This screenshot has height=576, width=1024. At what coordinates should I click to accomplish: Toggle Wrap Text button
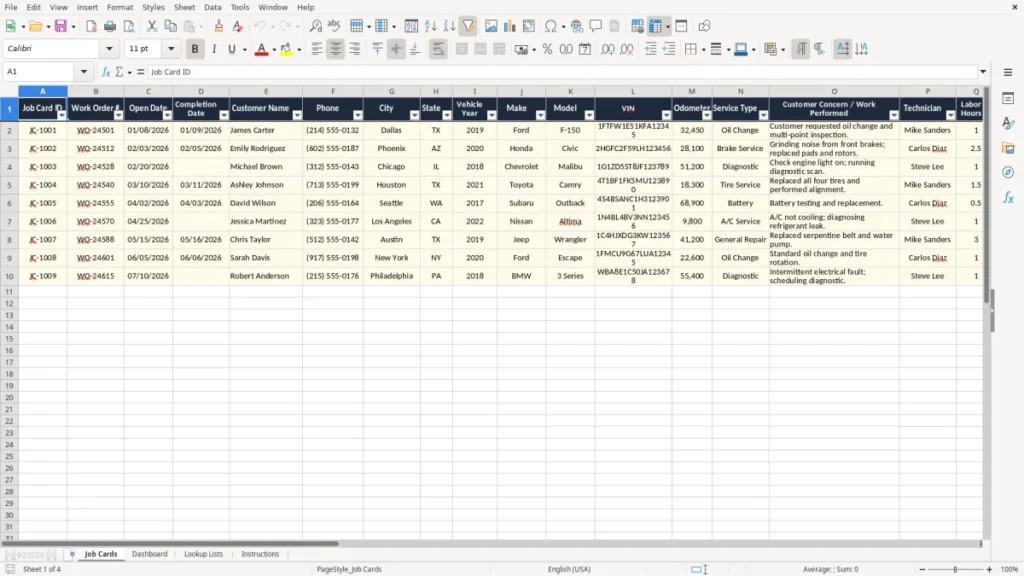point(438,49)
